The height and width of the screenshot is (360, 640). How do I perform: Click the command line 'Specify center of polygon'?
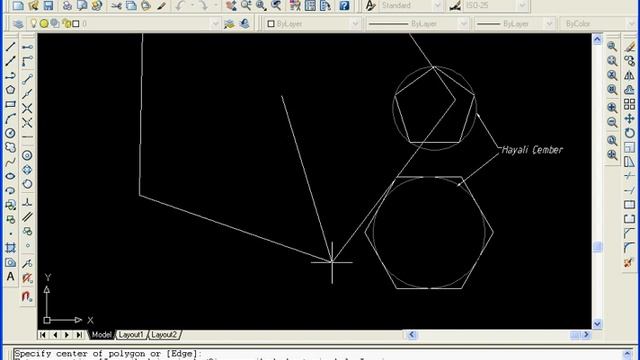[x=108, y=353]
